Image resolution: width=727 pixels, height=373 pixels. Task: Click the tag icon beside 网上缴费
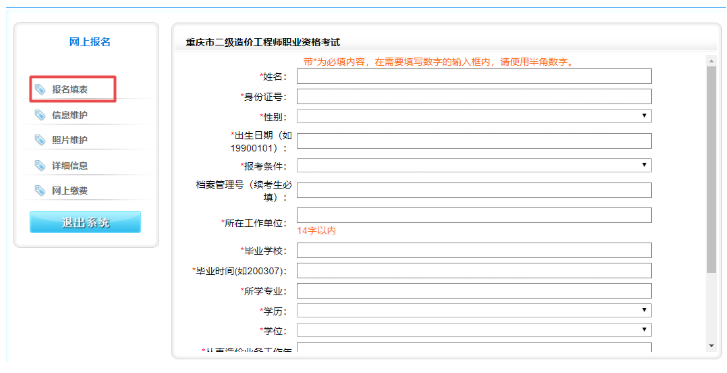40,190
